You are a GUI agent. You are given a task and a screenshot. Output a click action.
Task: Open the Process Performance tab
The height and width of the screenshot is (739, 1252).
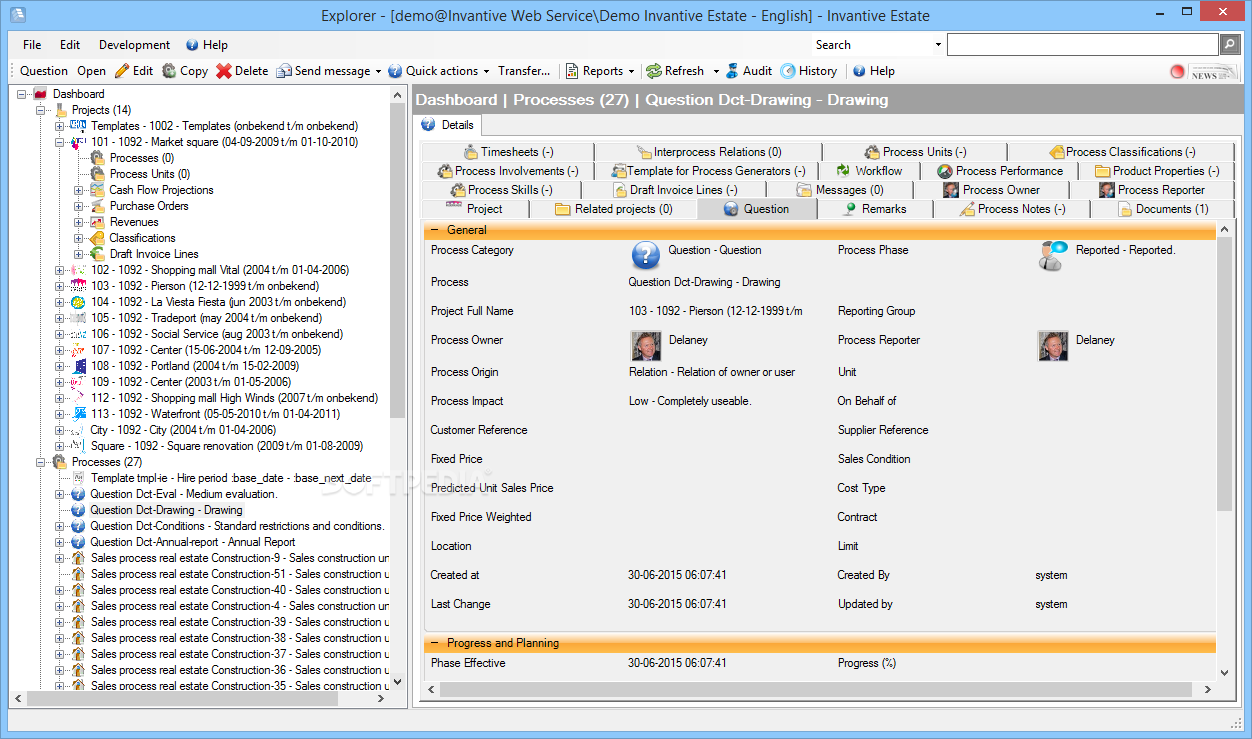(x=999, y=171)
